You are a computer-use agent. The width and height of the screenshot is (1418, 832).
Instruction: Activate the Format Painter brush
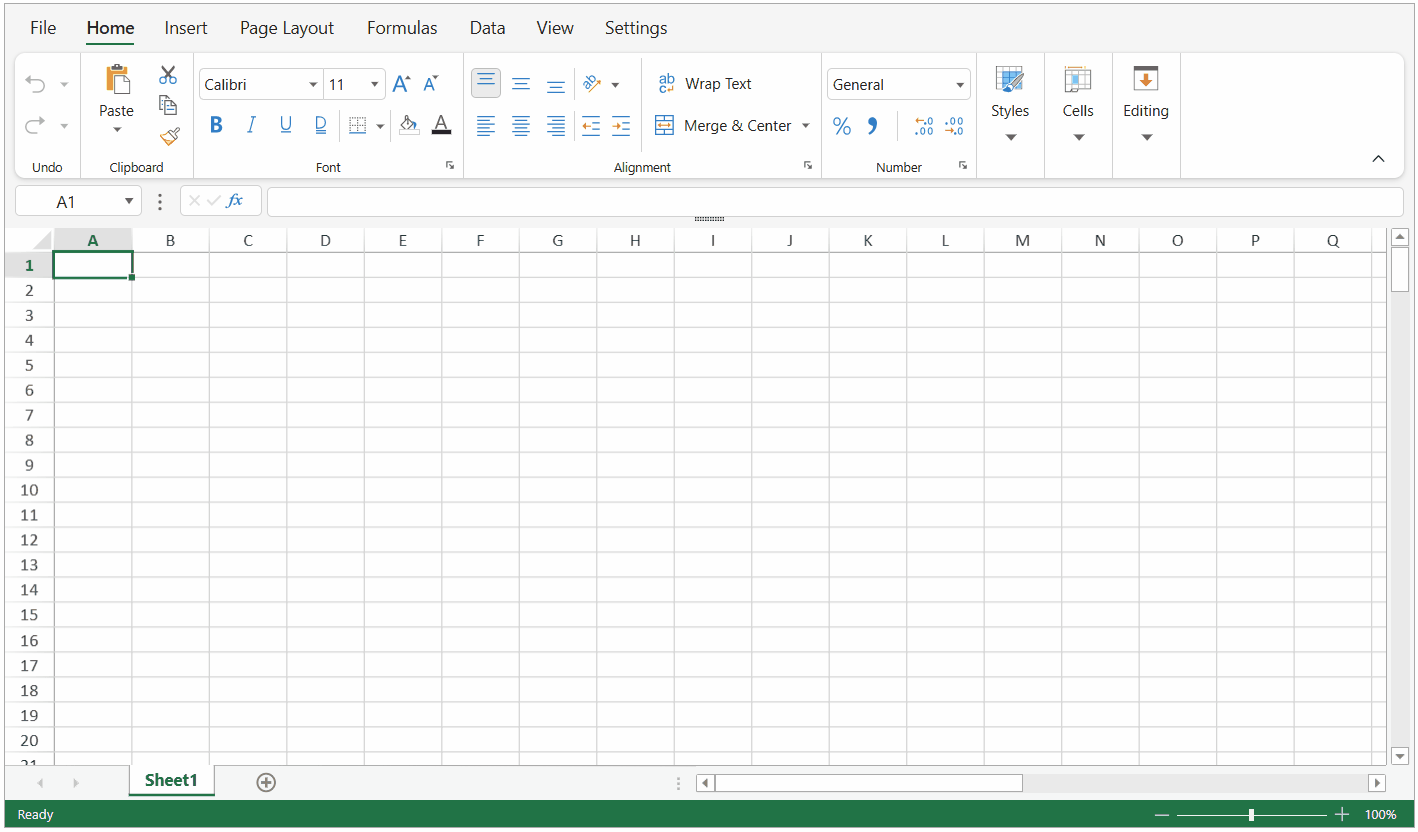169,136
